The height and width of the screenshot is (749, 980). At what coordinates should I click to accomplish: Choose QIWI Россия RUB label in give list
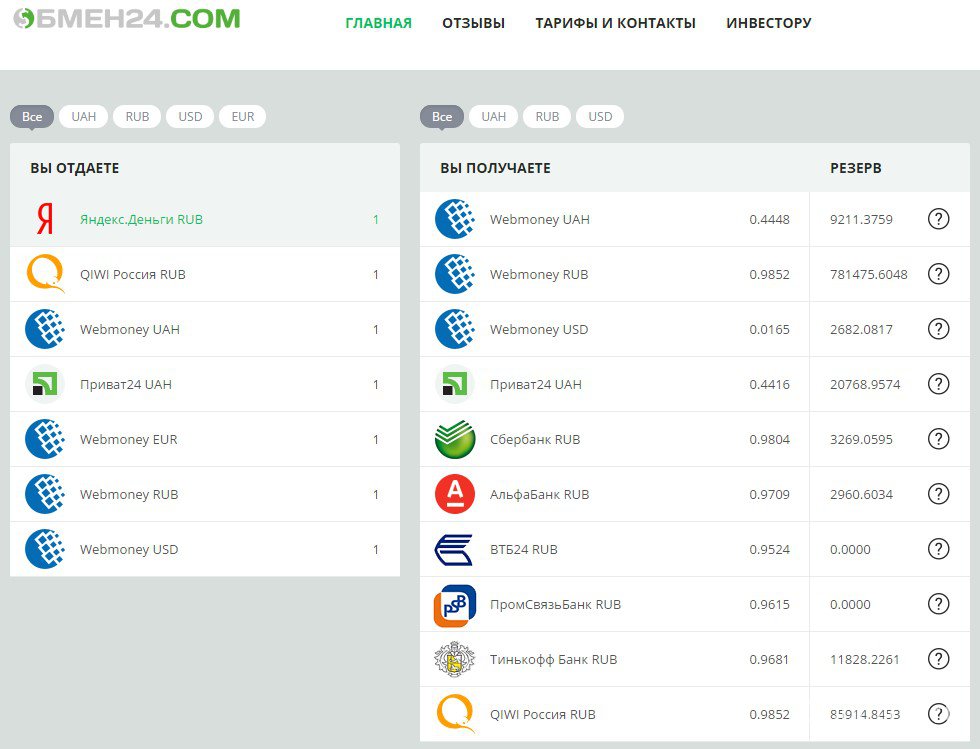[x=132, y=274]
